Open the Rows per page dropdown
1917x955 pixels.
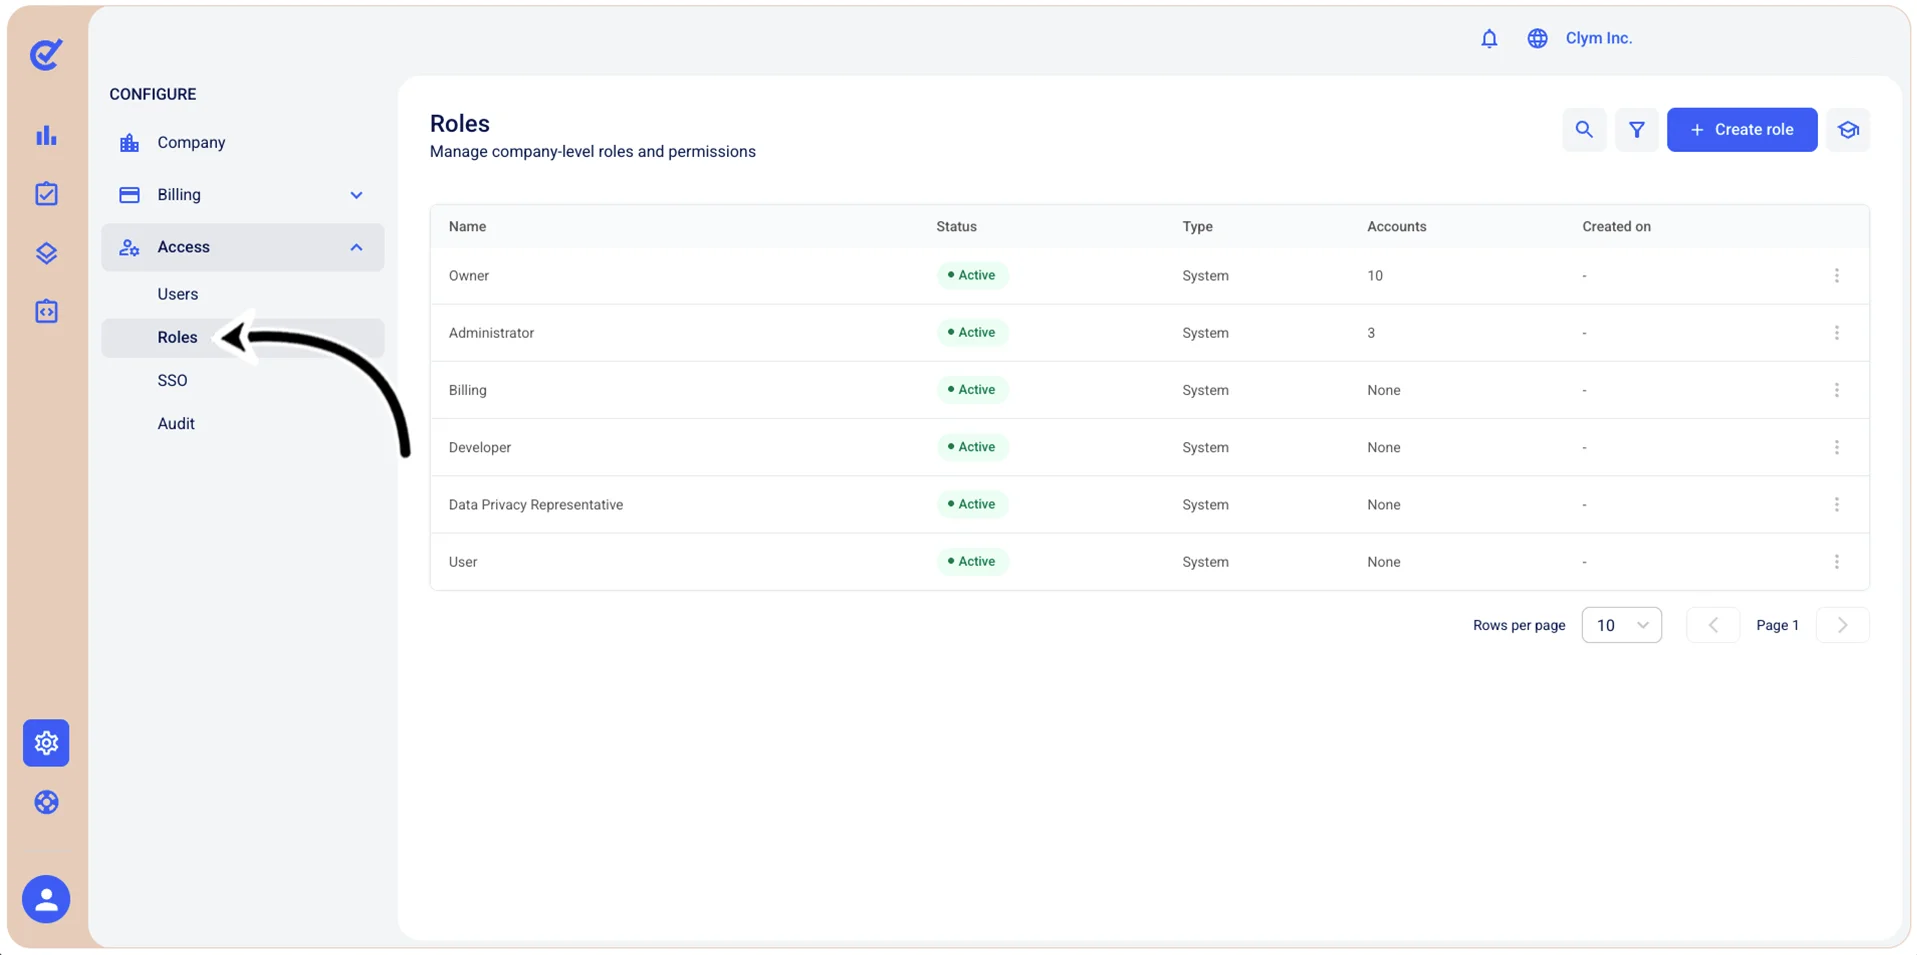(x=1621, y=625)
